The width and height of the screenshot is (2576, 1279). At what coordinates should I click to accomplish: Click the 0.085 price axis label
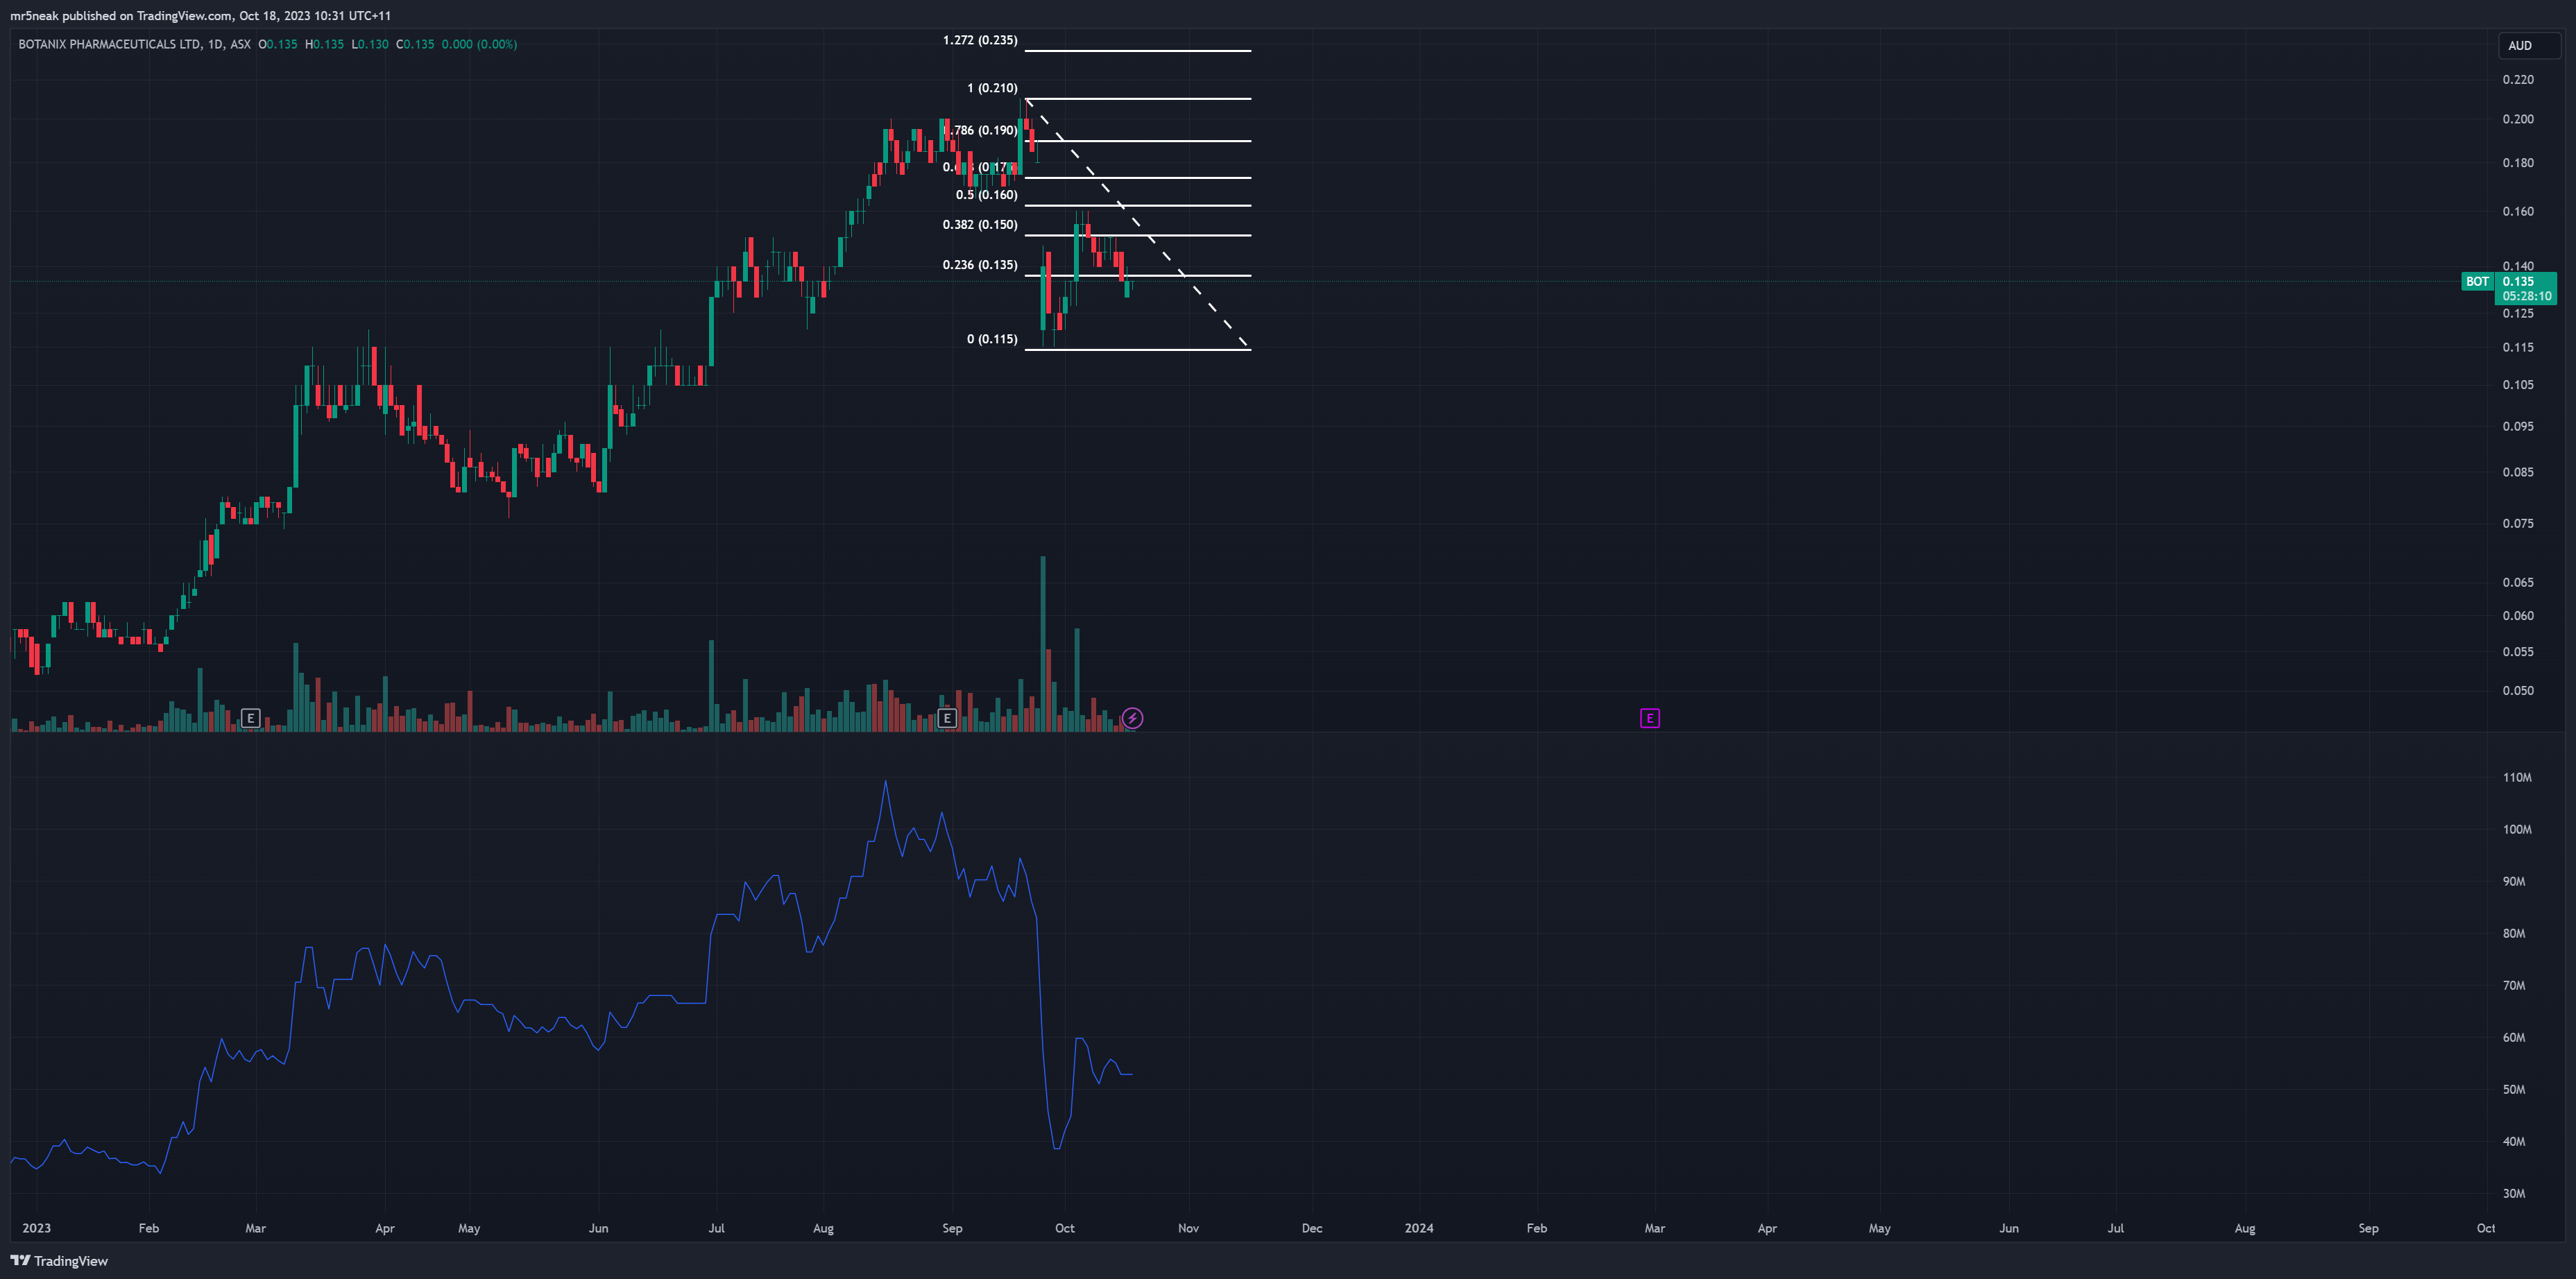[2518, 472]
